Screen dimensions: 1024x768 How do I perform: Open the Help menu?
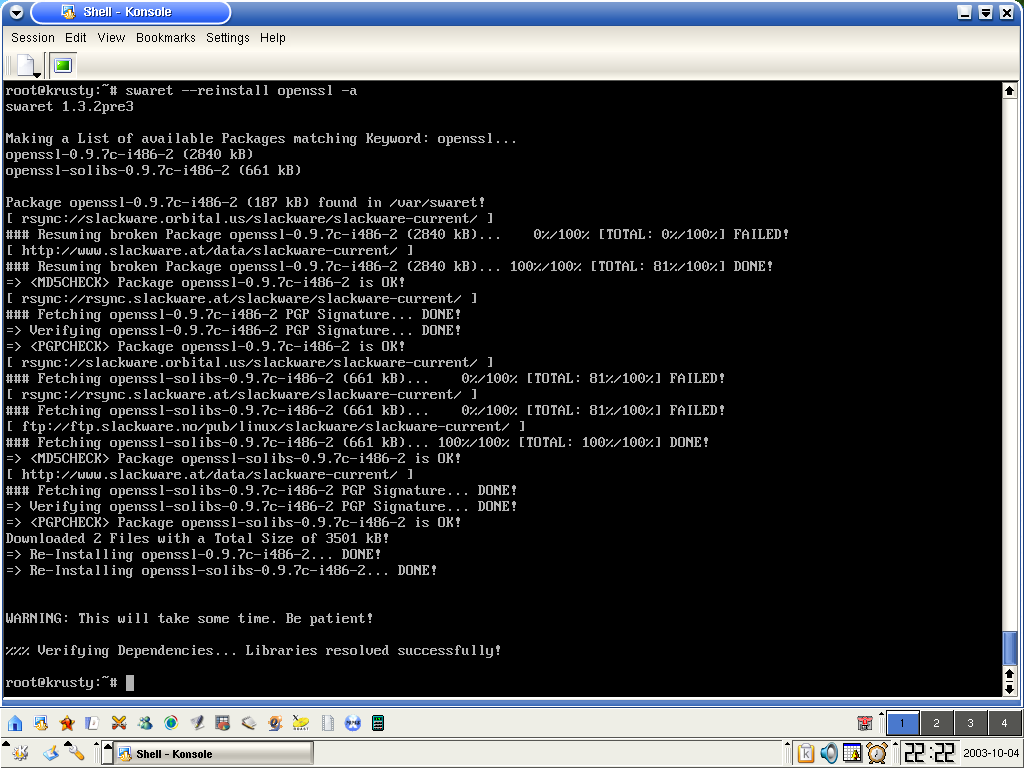[272, 38]
